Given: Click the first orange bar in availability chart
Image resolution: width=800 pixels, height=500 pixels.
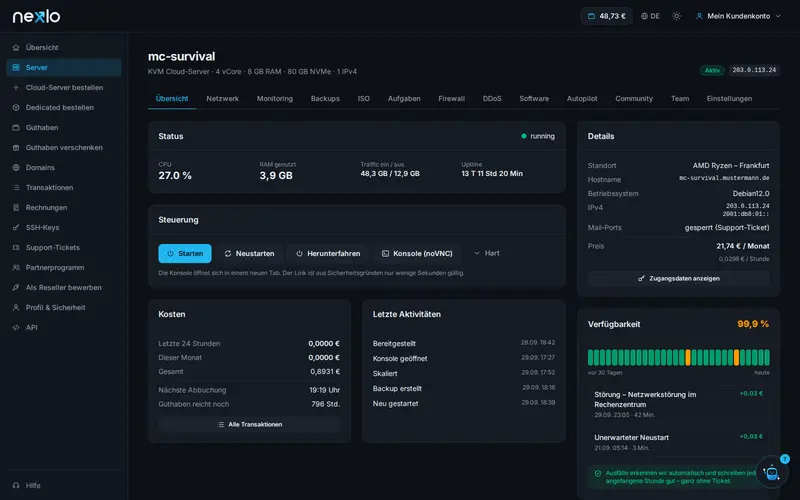Looking at the screenshot, I should coord(688,358).
